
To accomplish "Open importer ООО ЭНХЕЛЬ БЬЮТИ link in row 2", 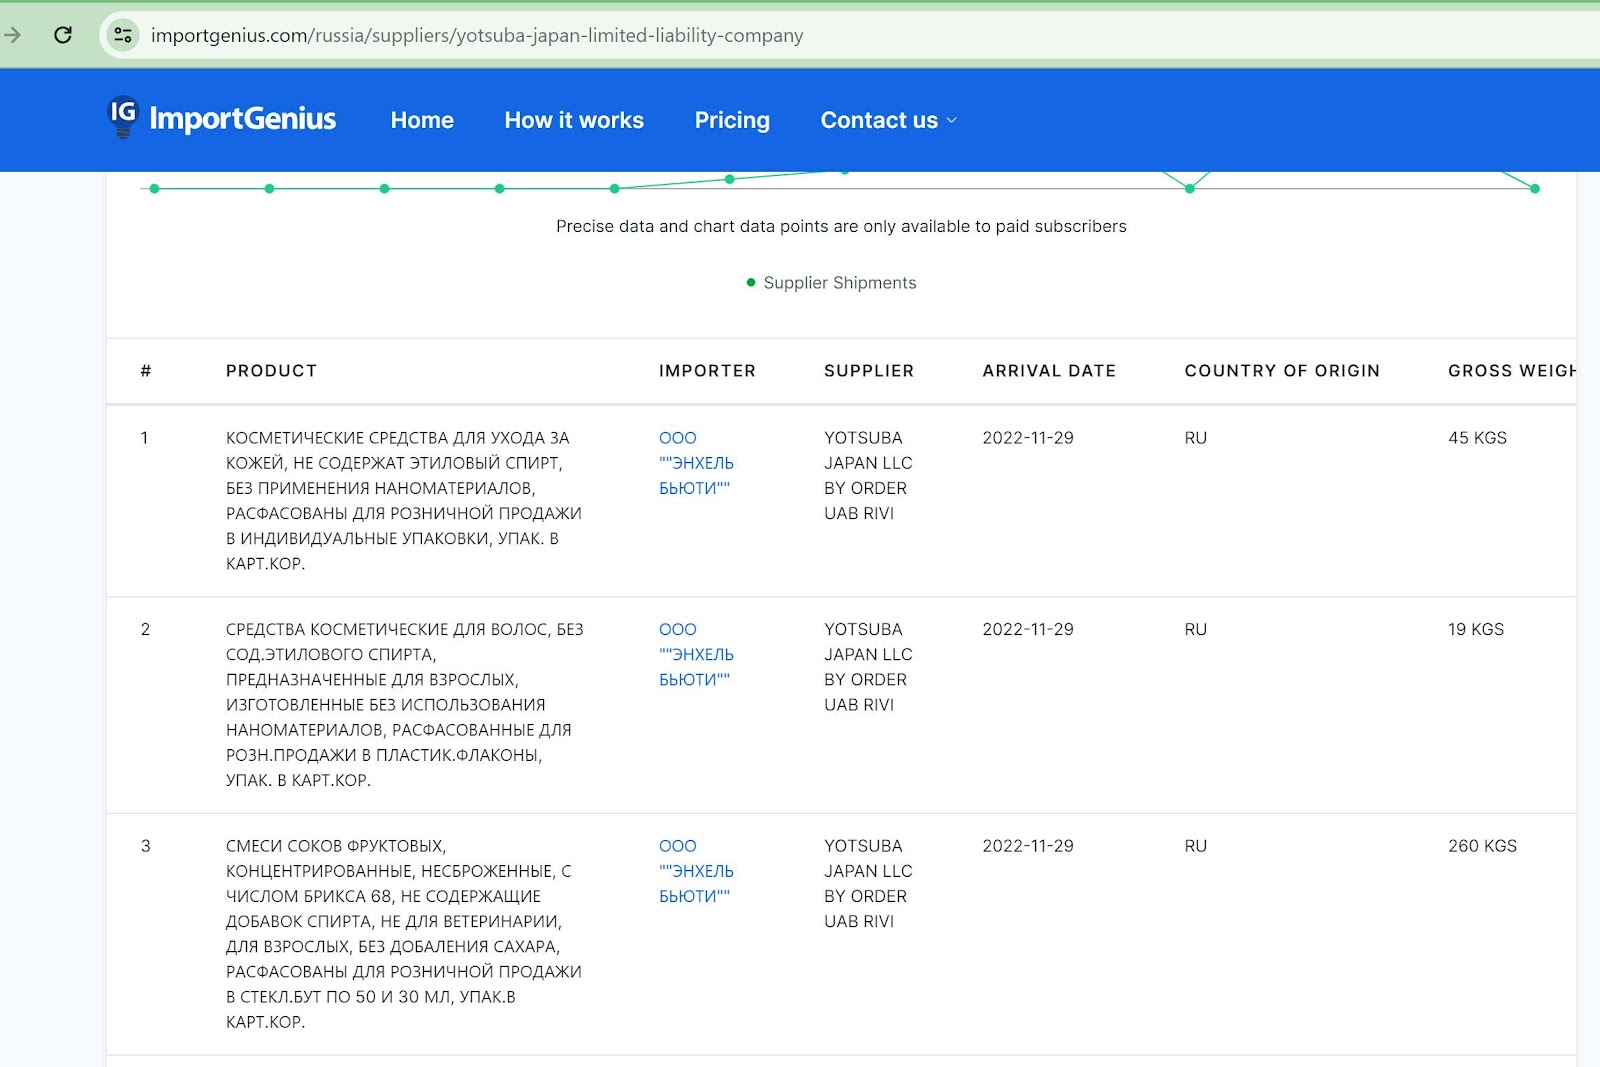I will coord(696,654).
